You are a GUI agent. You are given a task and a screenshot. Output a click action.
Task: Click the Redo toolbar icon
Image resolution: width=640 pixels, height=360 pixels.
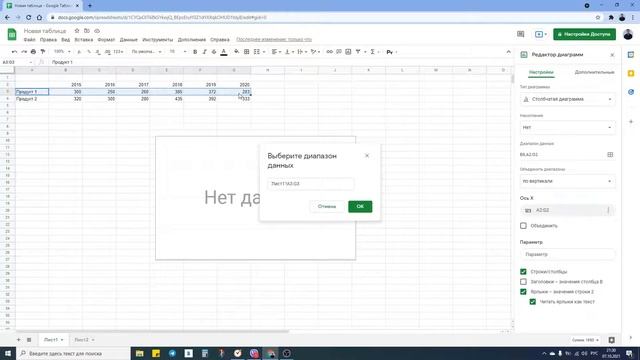click(24, 52)
